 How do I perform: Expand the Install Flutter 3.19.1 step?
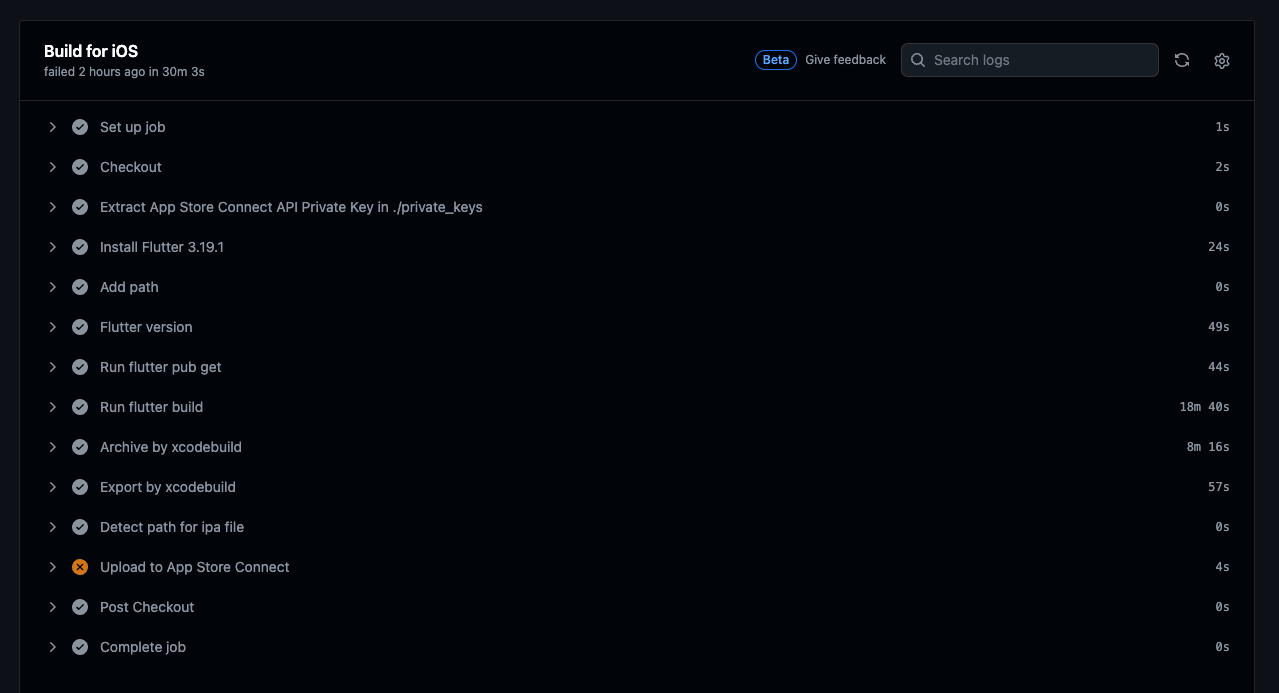pos(52,247)
